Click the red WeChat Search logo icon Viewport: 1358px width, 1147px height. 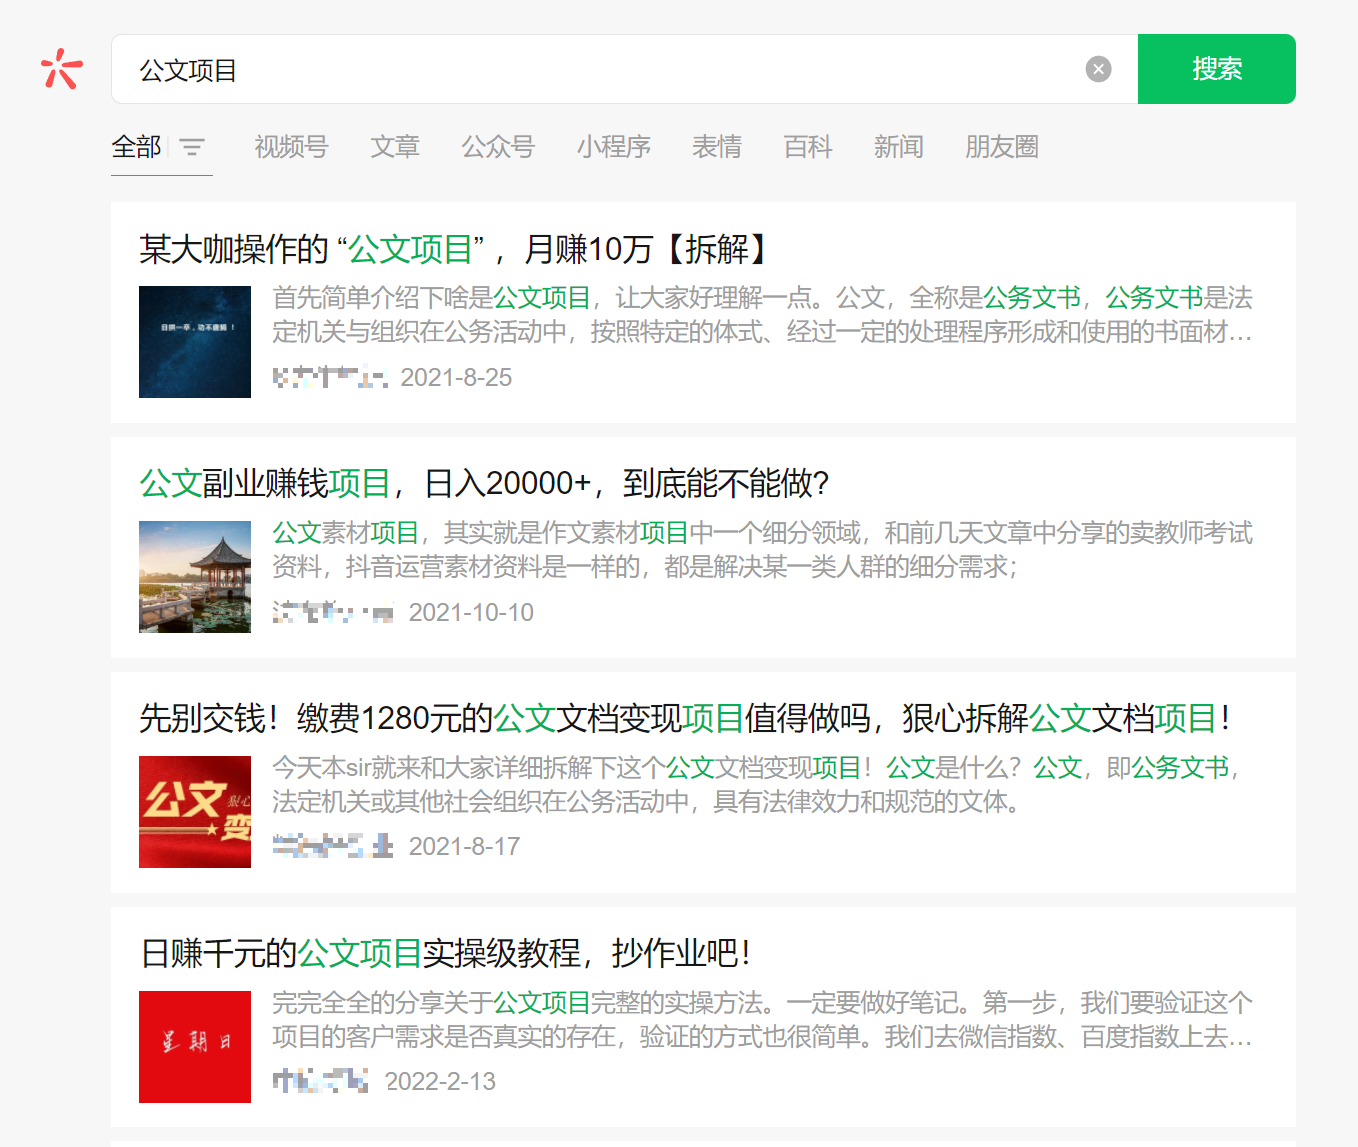pyautogui.click(x=61, y=69)
